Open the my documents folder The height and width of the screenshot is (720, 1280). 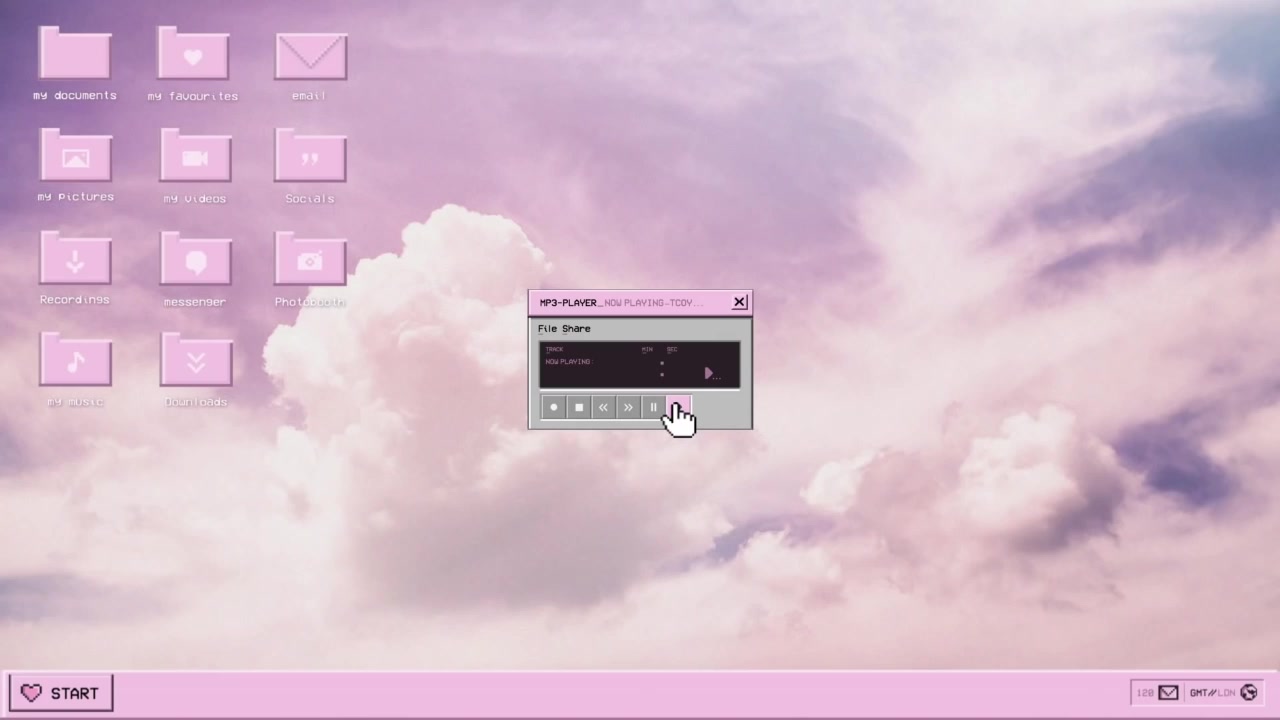(x=75, y=54)
